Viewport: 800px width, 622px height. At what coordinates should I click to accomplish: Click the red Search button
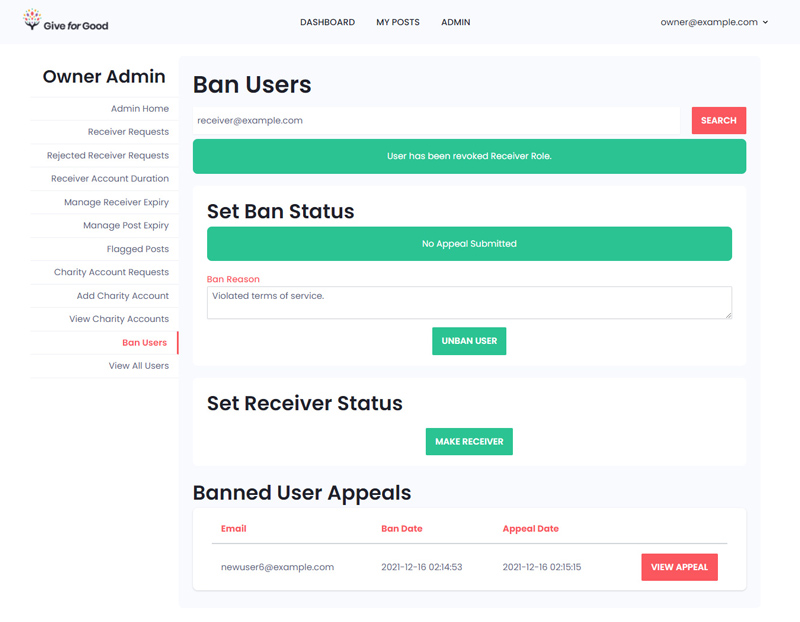tap(718, 120)
